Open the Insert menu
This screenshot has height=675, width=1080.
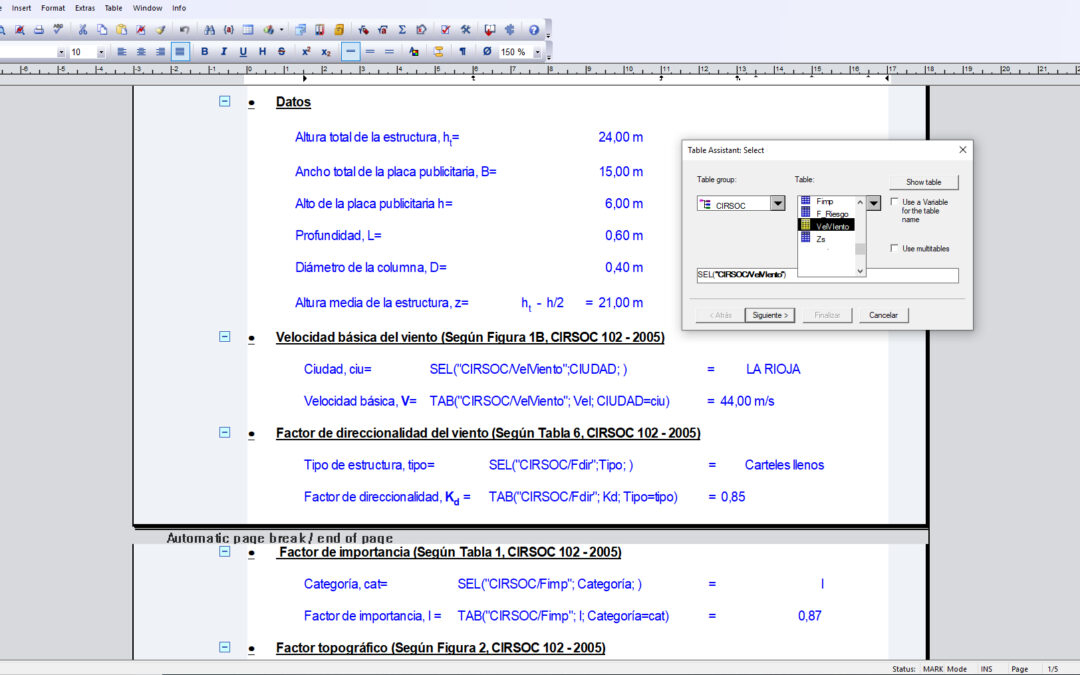21,8
